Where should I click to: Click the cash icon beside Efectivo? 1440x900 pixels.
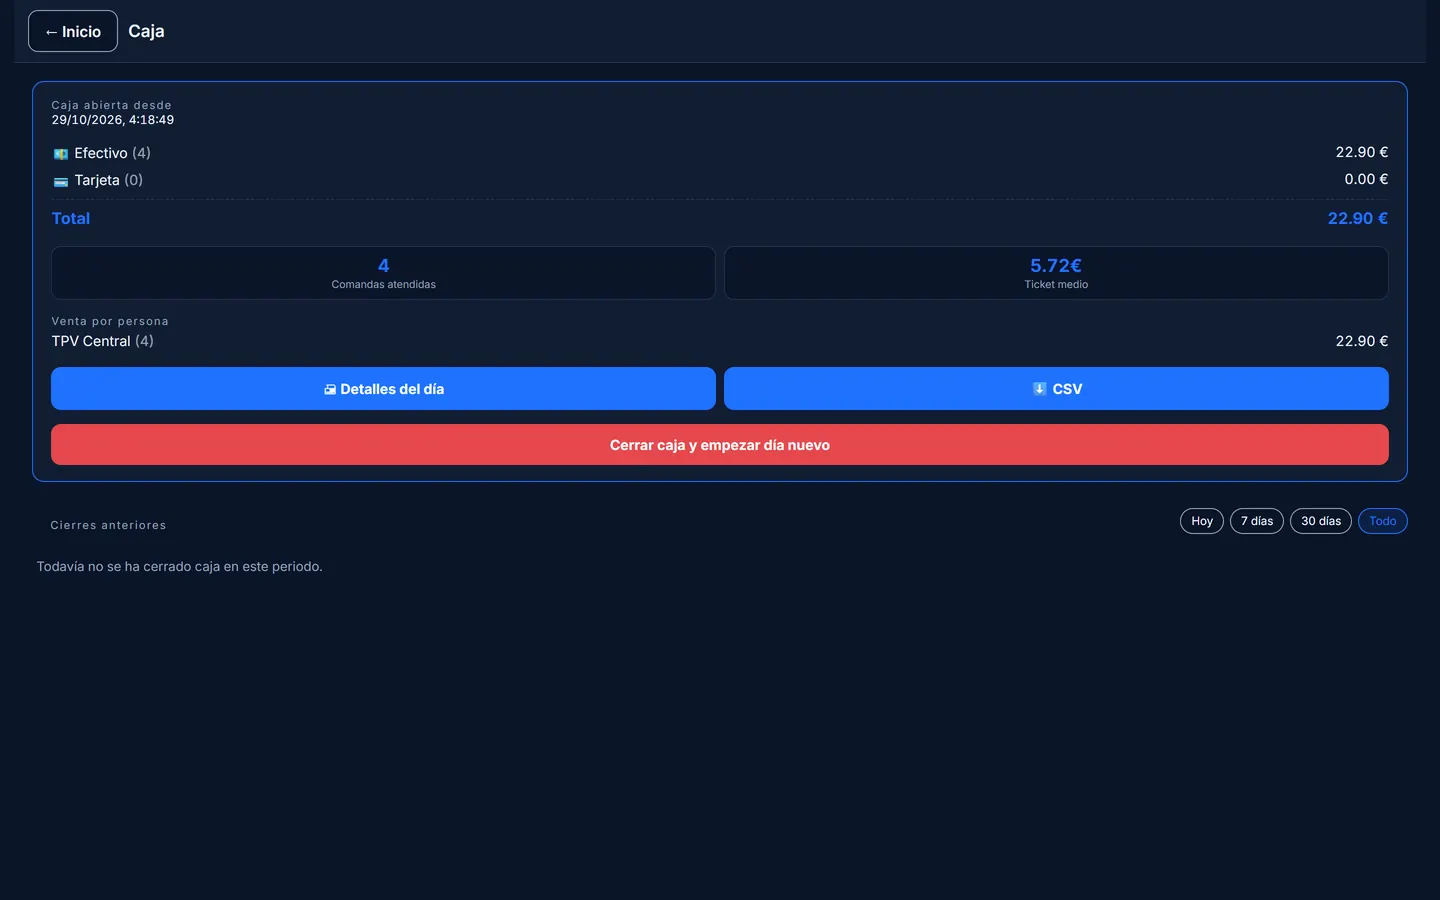[x=61, y=154]
